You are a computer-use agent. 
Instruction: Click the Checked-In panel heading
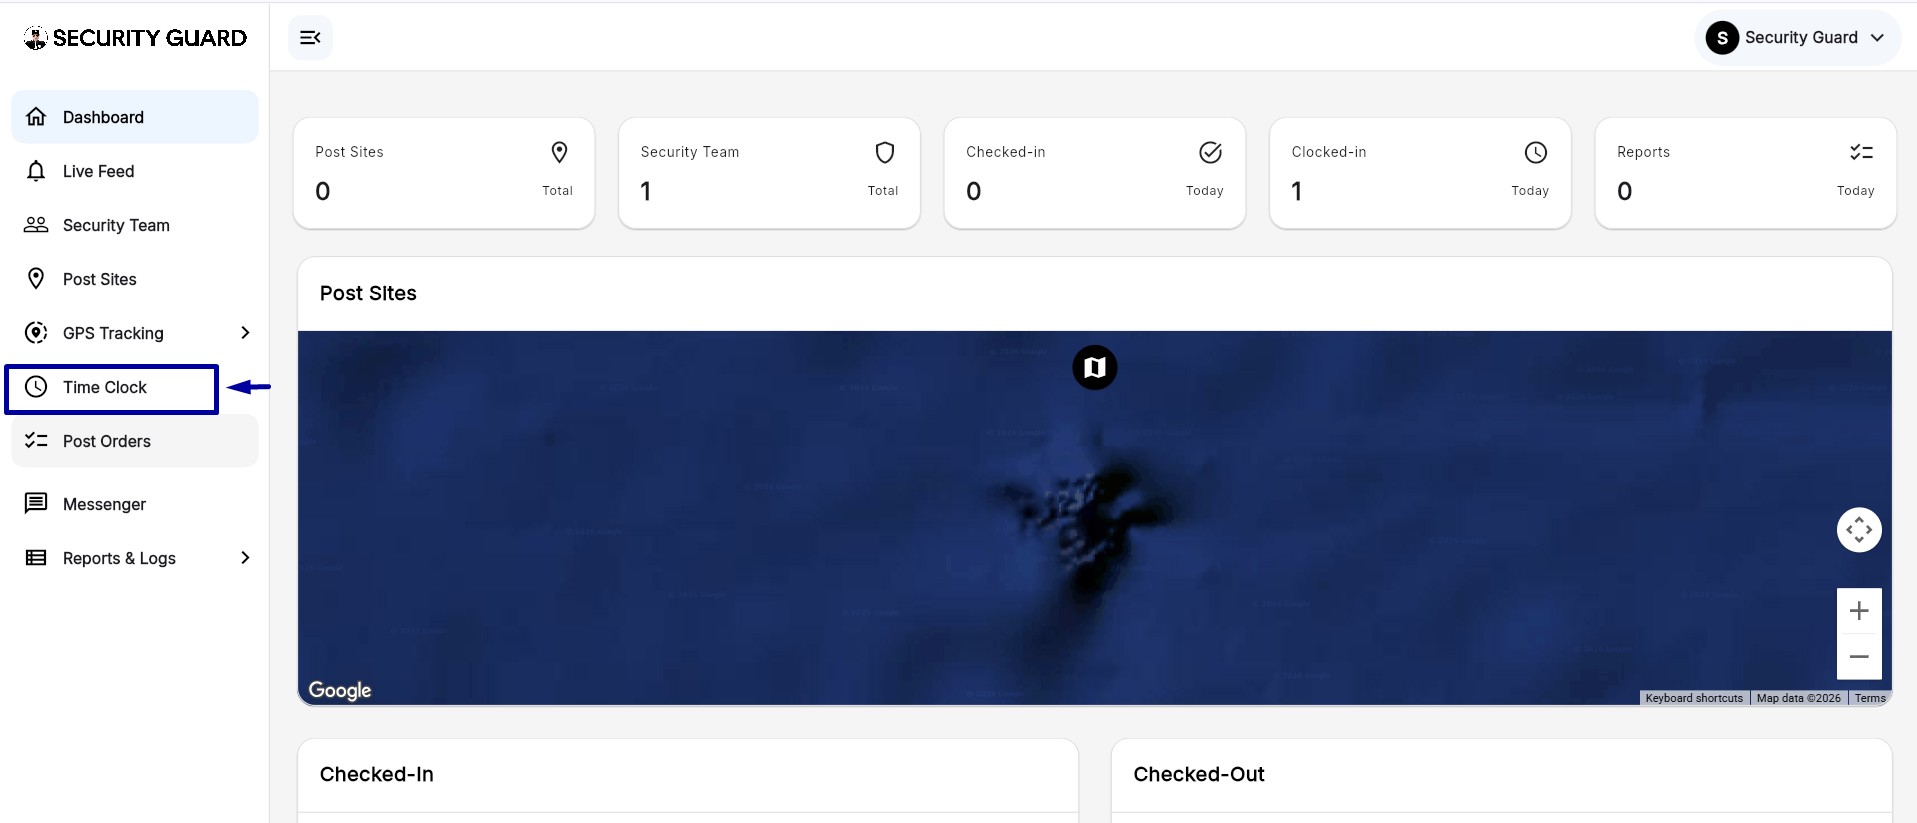376,774
